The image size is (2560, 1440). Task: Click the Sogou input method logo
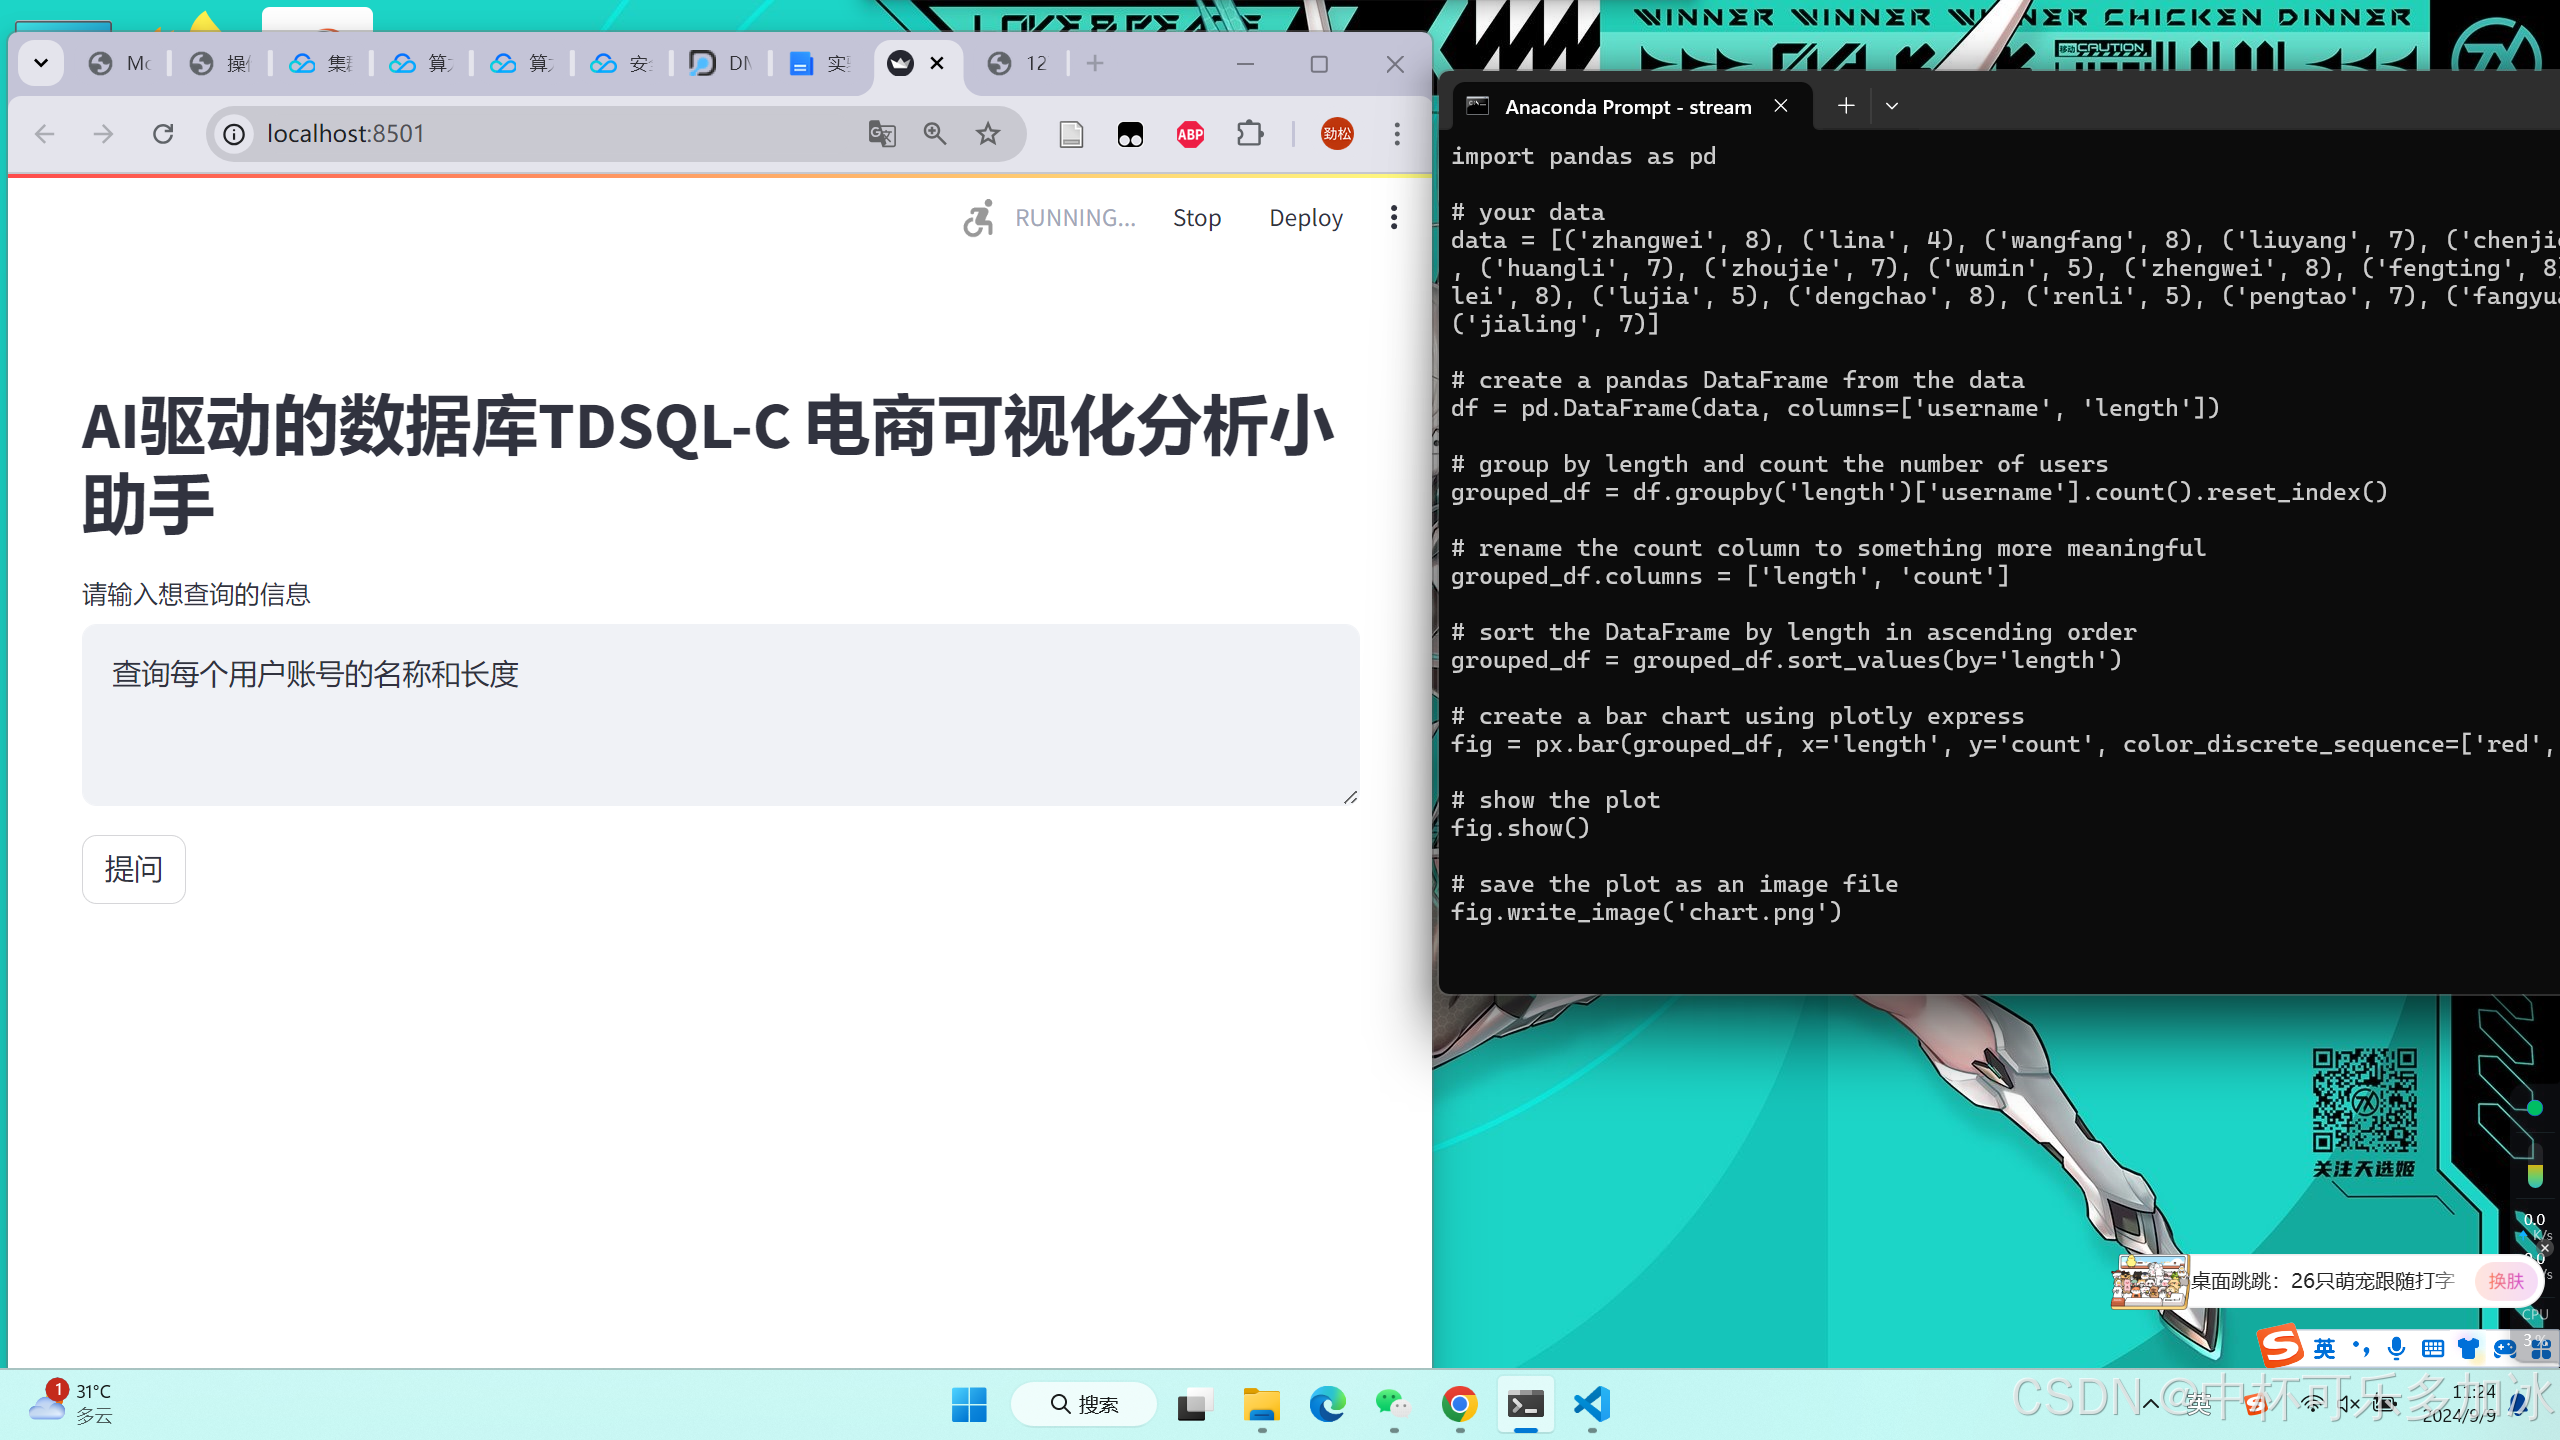(2282, 1346)
